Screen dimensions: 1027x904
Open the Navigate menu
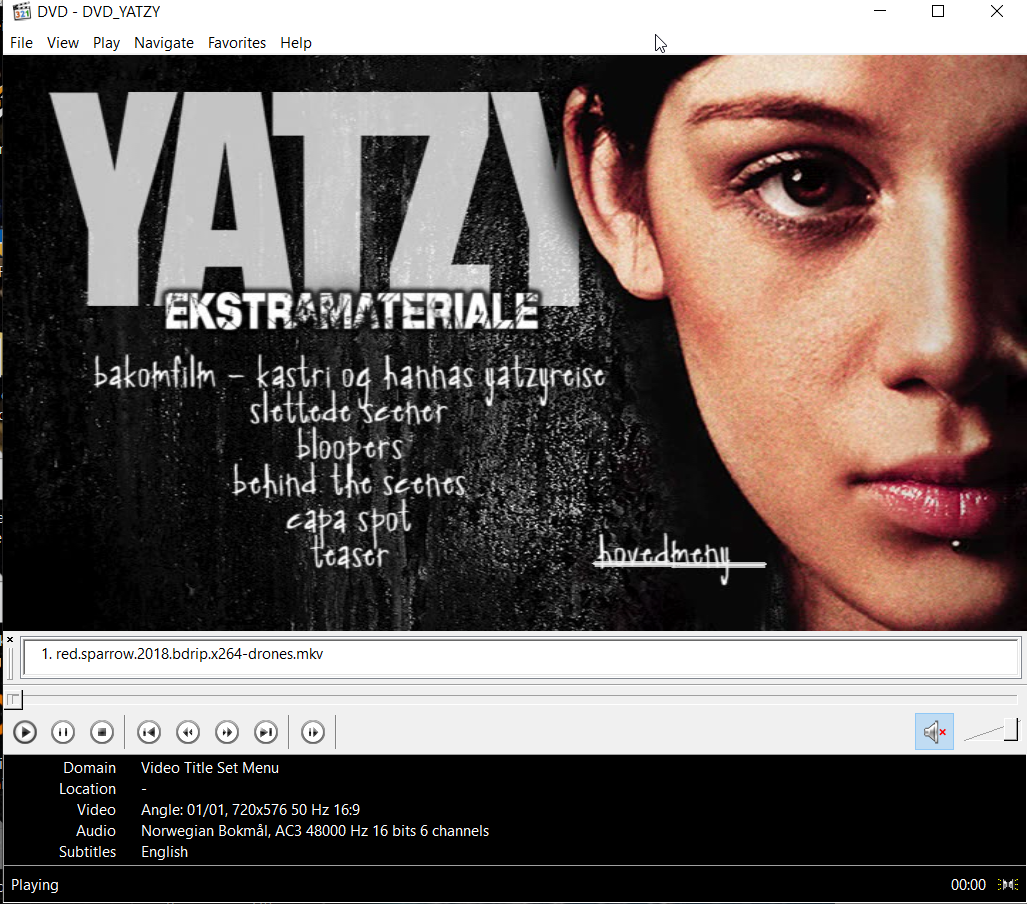point(164,43)
